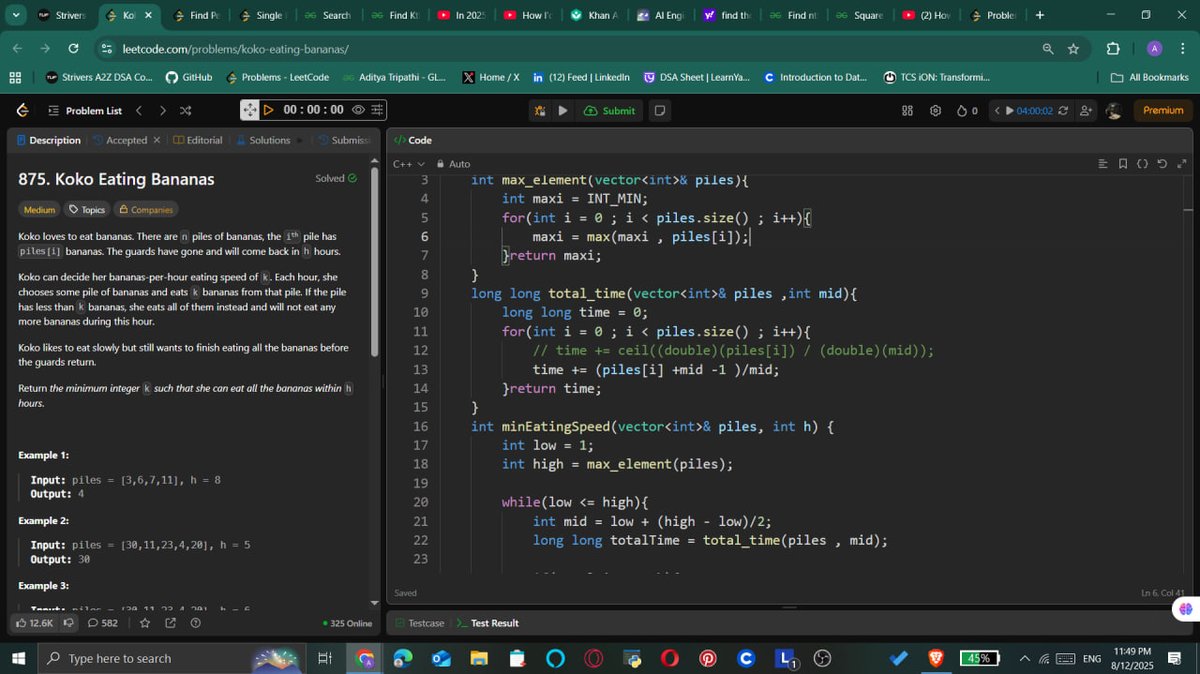Go to the previous problem arrow

tap(139, 111)
